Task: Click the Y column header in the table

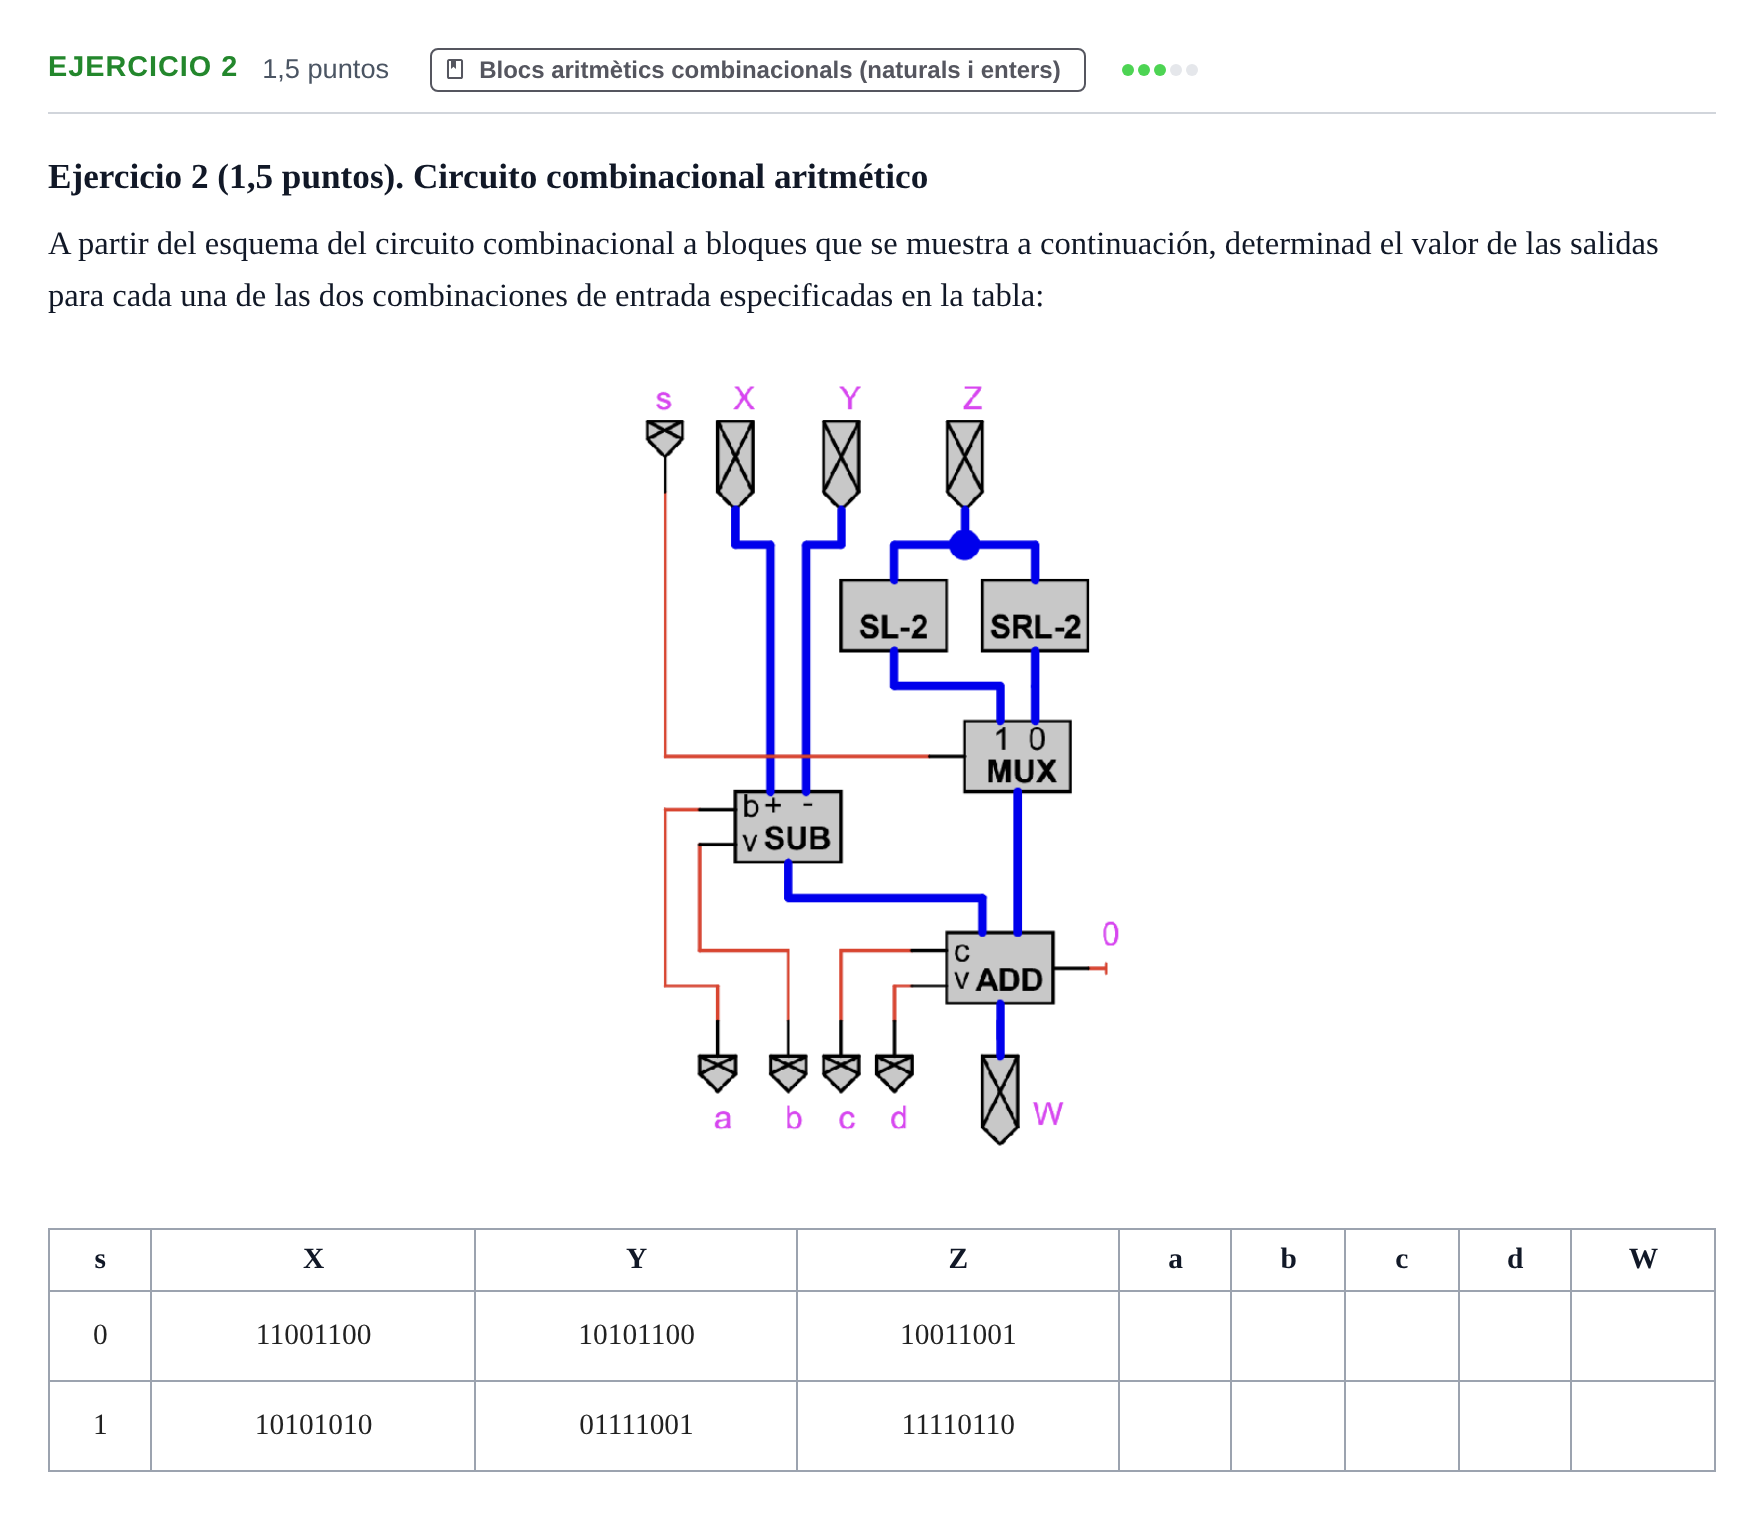Action: (x=636, y=1259)
